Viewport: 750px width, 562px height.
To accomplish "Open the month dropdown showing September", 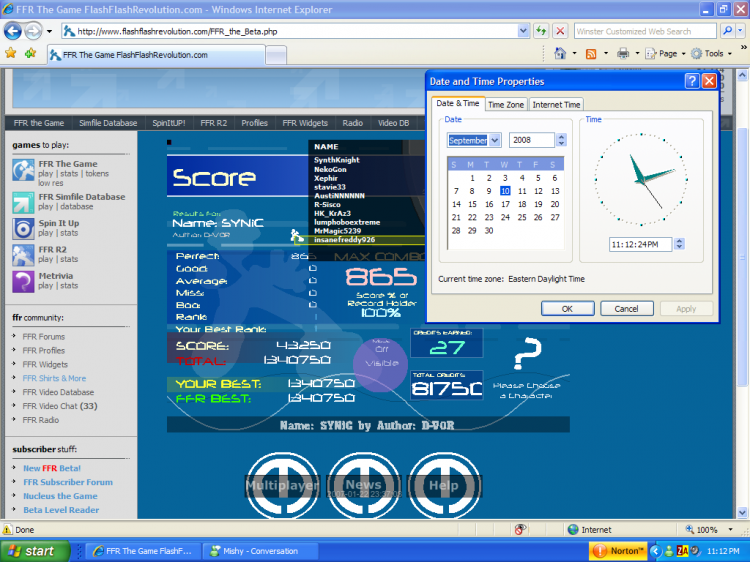I will [474, 141].
